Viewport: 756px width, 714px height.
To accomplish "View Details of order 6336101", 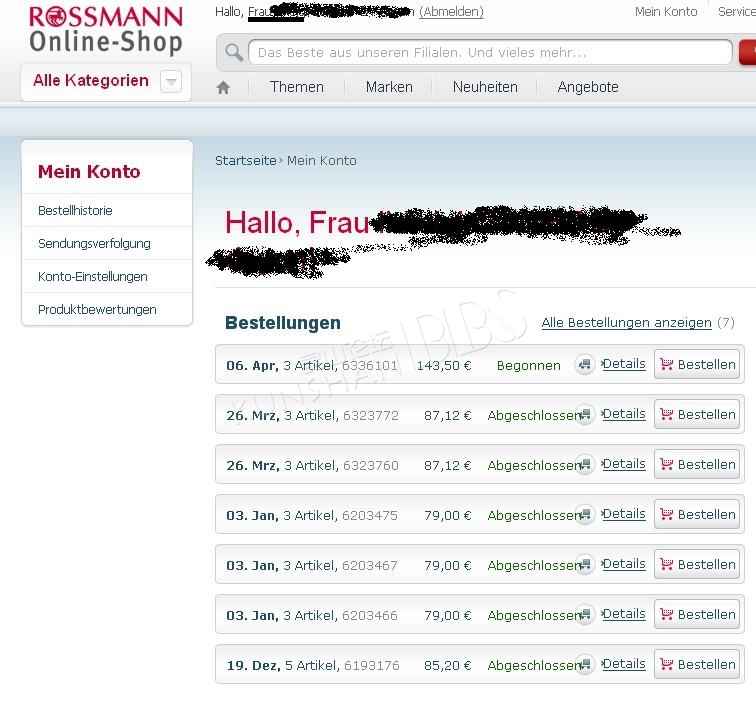I will click(624, 364).
